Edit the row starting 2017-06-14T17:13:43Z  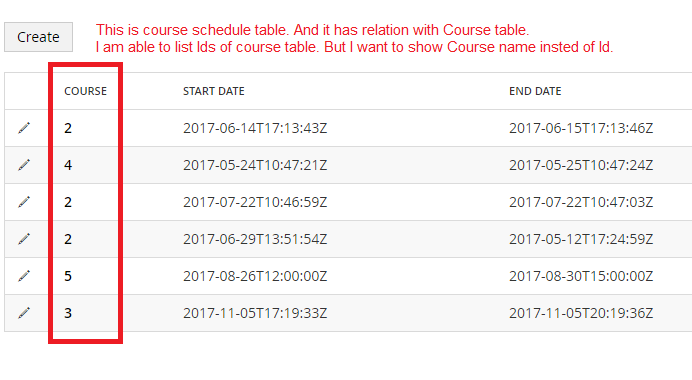24,128
